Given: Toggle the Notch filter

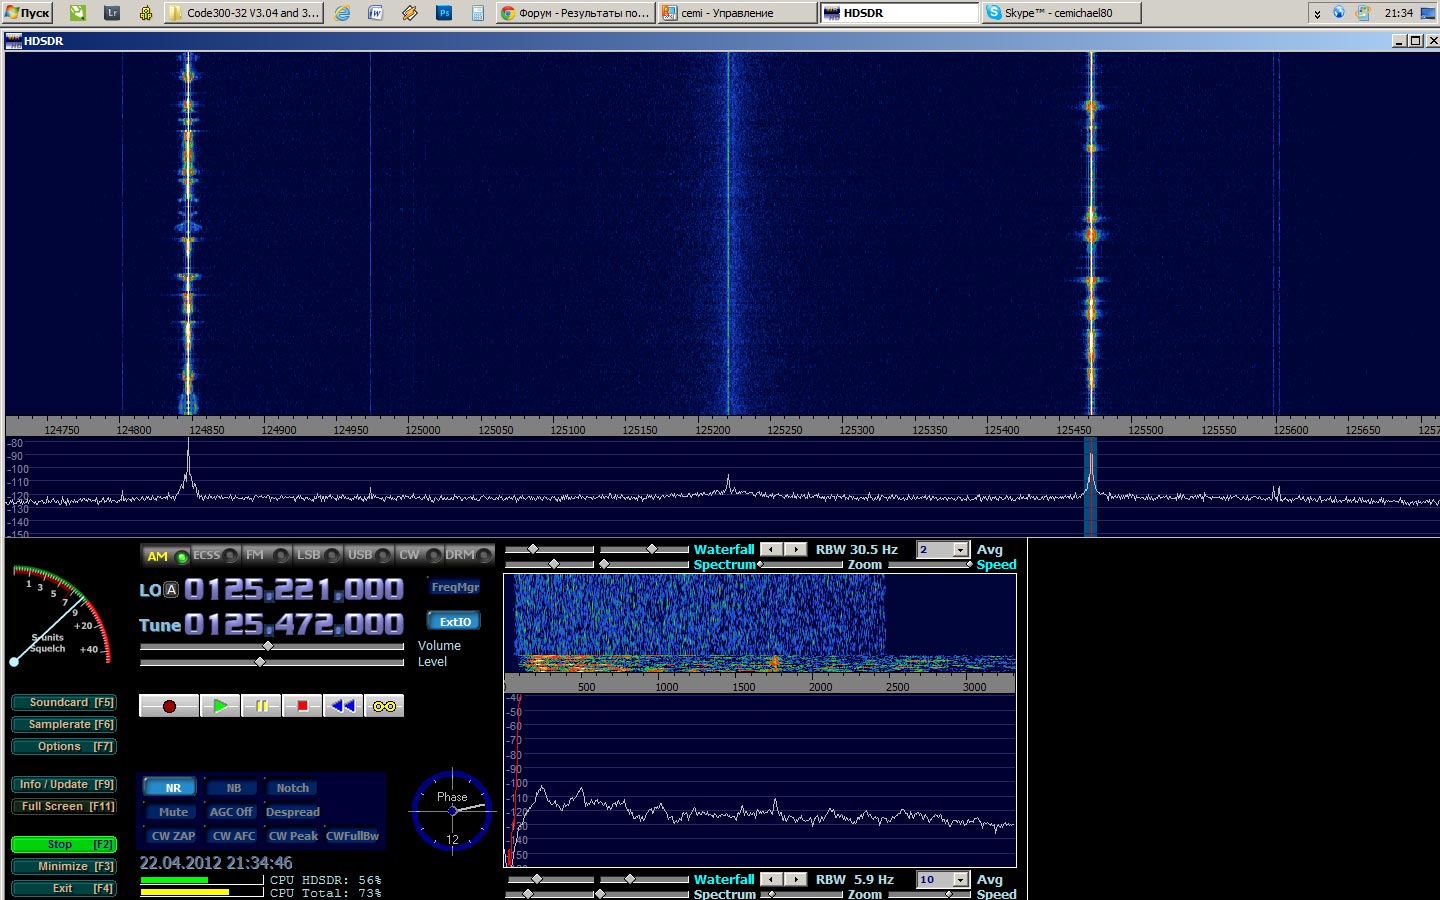Looking at the screenshot, I should (292, 788).
